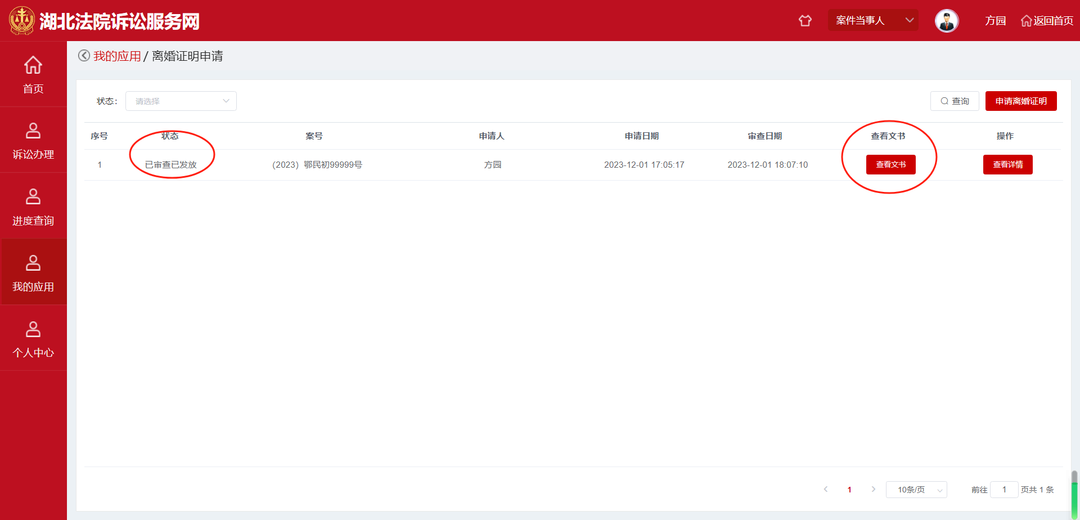Open 个人中心 in the sidebar
Image resolution: width=1080 pixels, height=520 pixels.
33,339
